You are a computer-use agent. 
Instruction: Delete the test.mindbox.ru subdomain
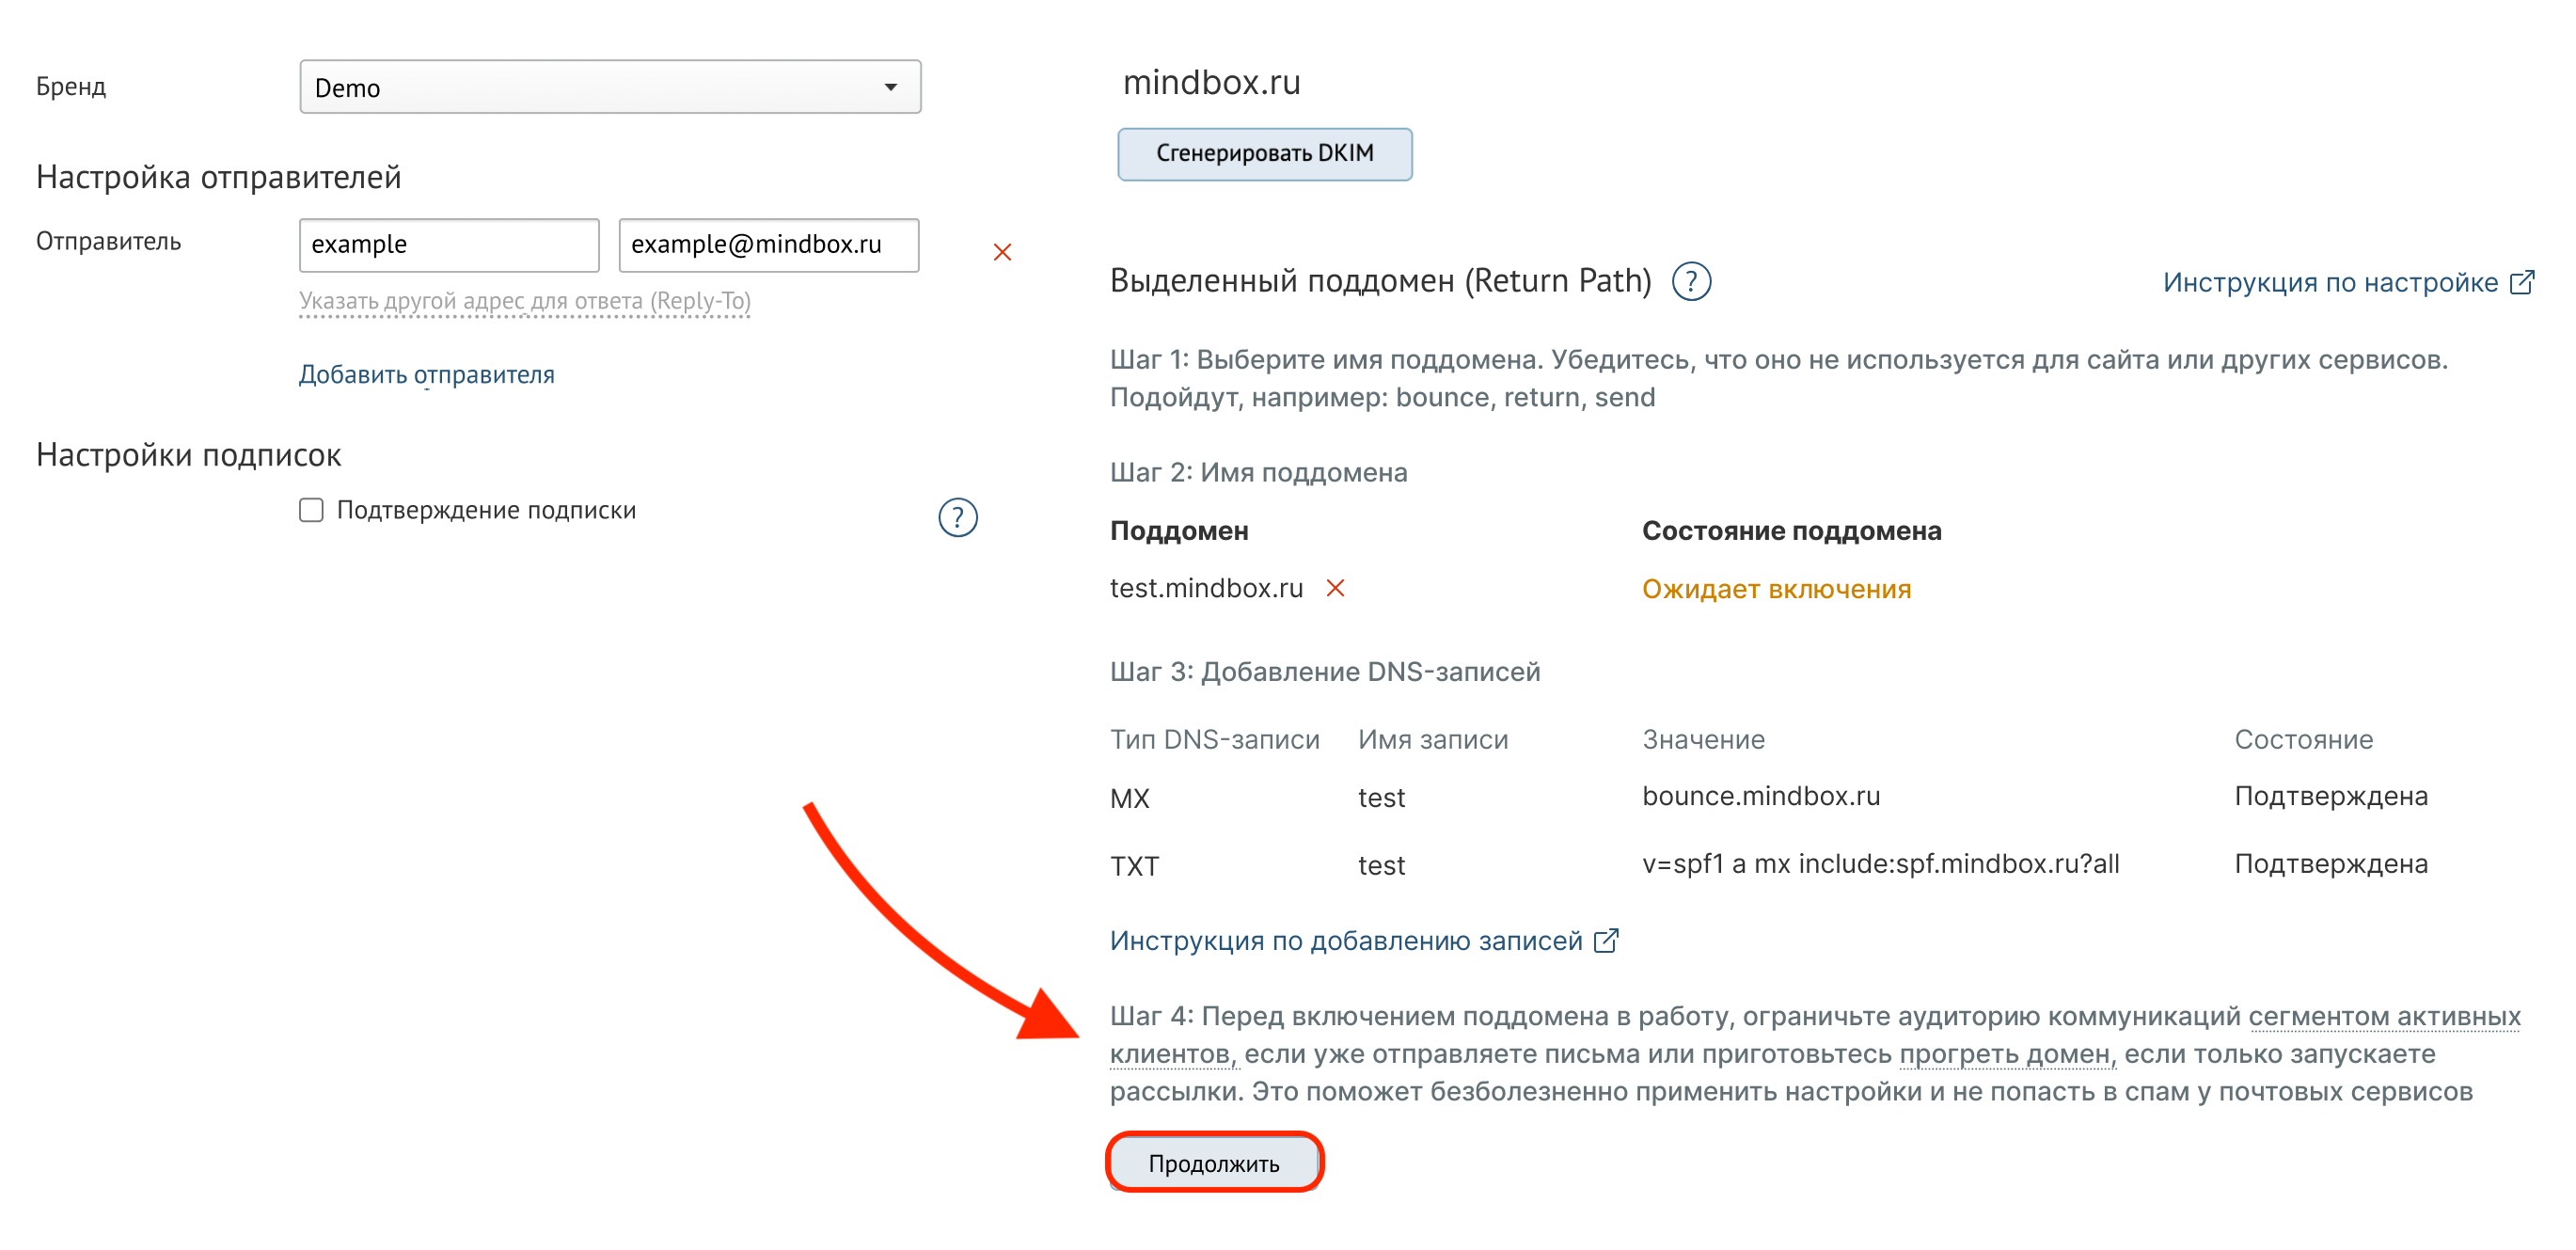(x=1335, y=588)
